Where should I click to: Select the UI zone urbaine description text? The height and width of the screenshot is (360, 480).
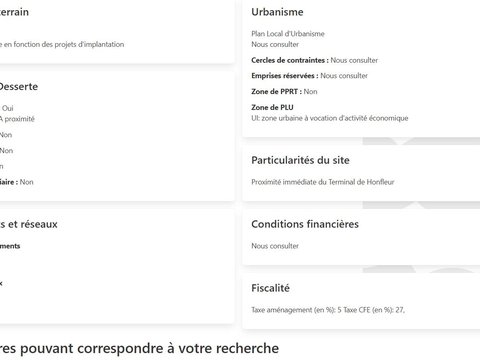pos(330,118)
